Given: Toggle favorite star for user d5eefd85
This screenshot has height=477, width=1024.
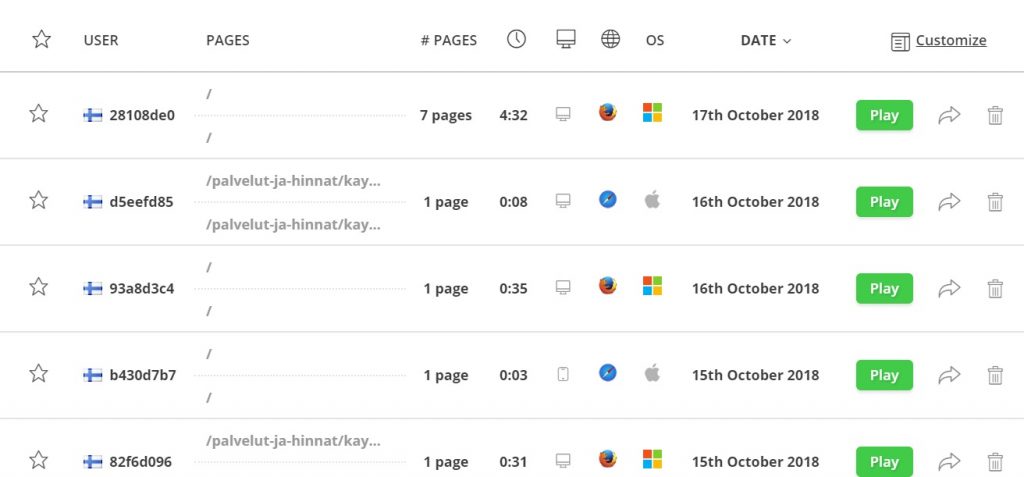Looking at the screenshot, I should click(39, 201).
